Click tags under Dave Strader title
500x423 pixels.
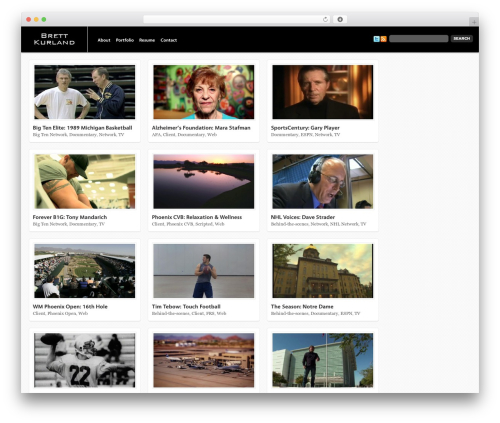318,224
